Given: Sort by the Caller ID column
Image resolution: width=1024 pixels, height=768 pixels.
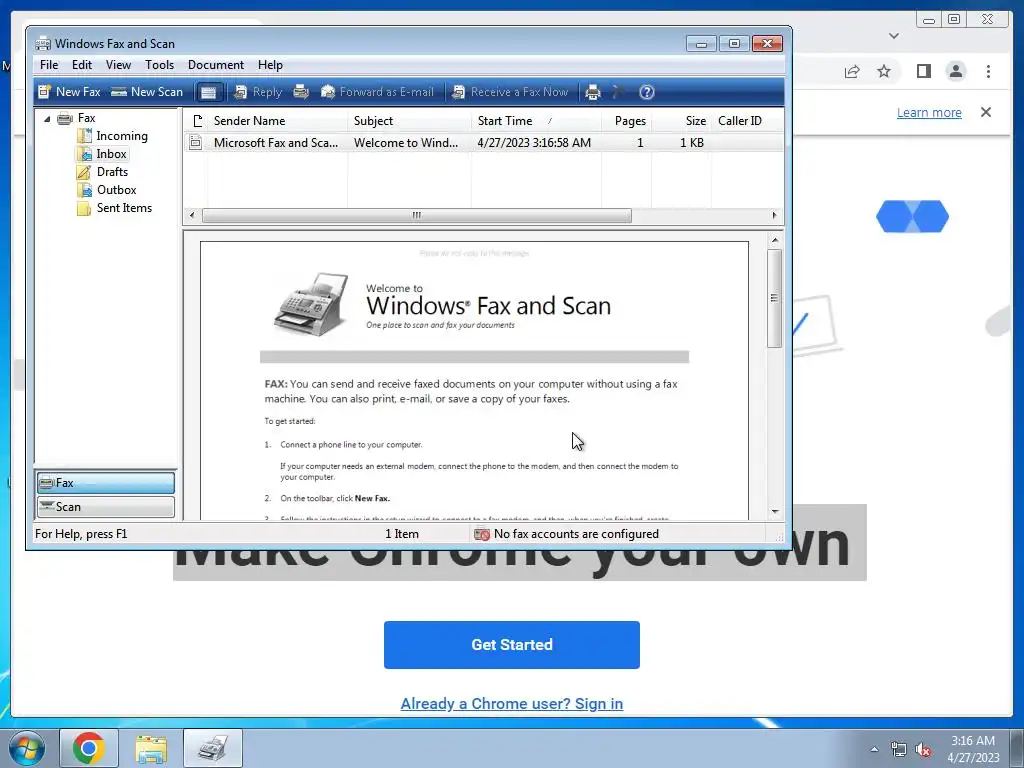Looking at the screenshot, I should (747, 121).
